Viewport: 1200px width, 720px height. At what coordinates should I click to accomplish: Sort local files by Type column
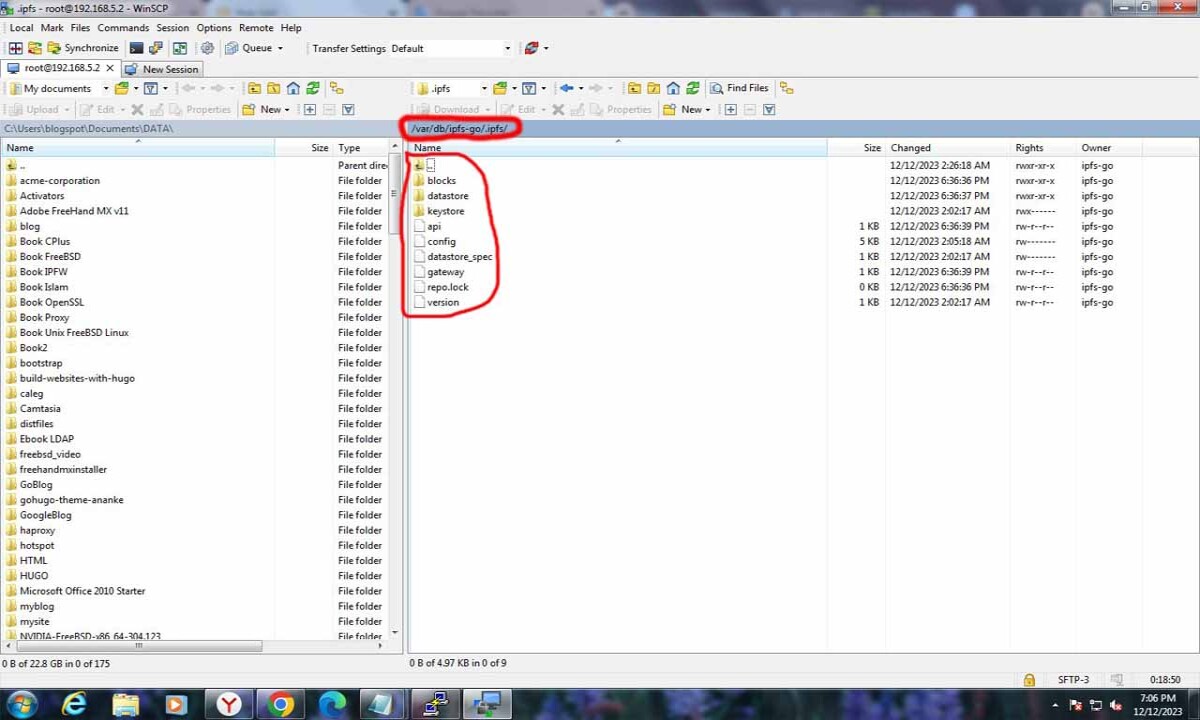coord(361,147)
